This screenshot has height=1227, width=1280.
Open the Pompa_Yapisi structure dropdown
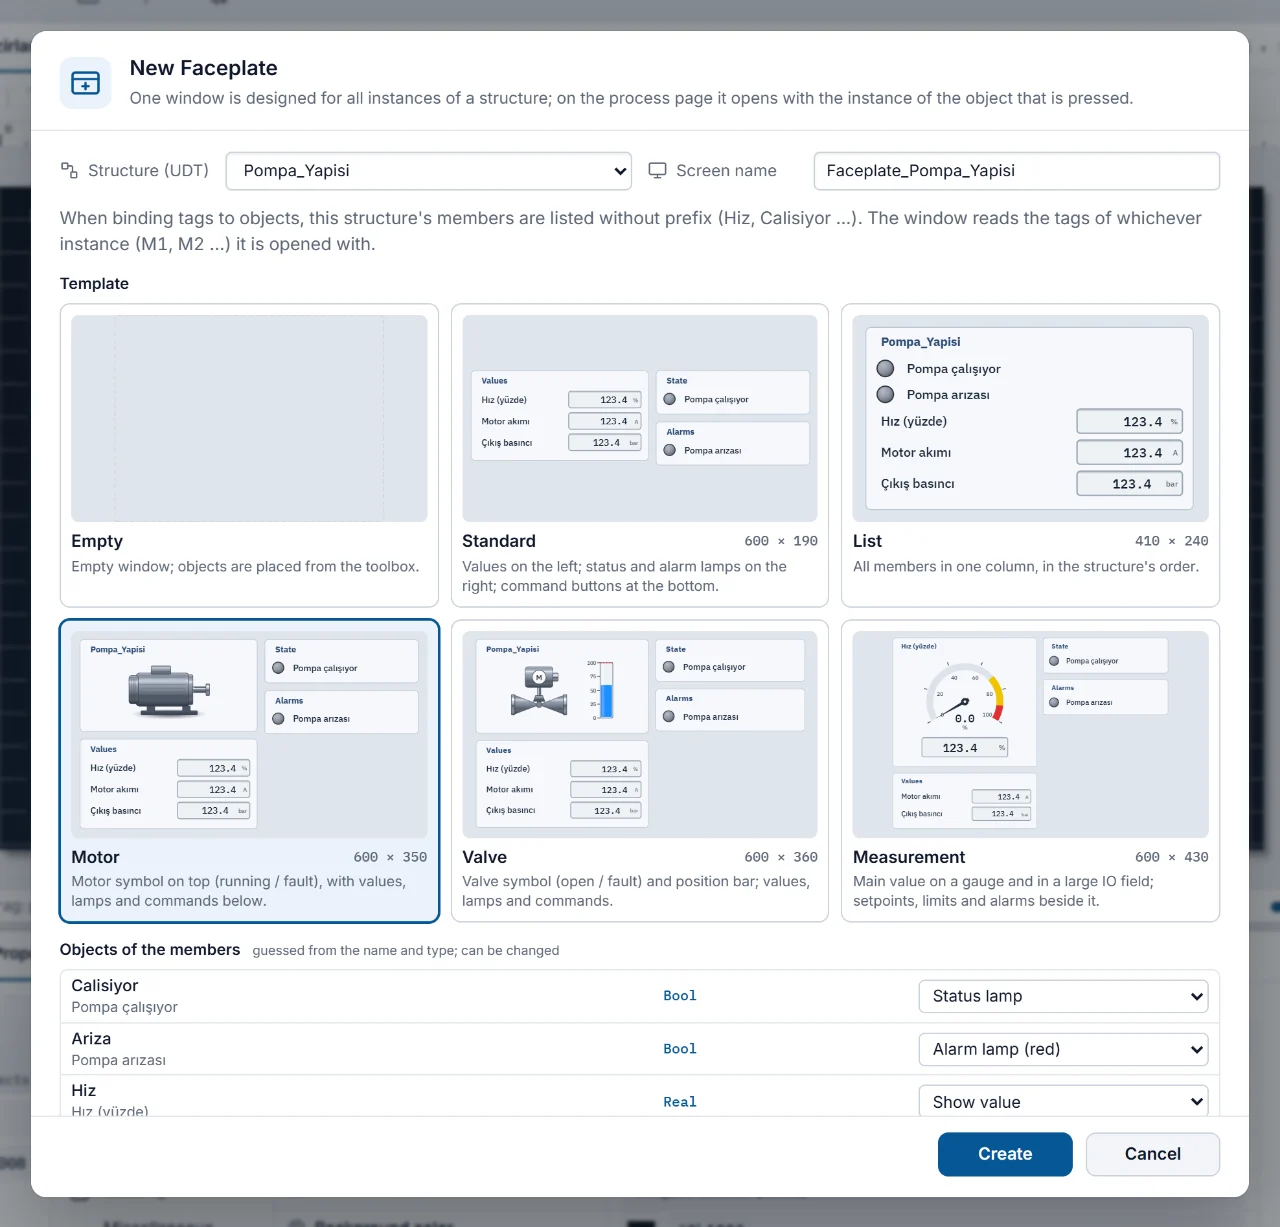pos(429,171)
